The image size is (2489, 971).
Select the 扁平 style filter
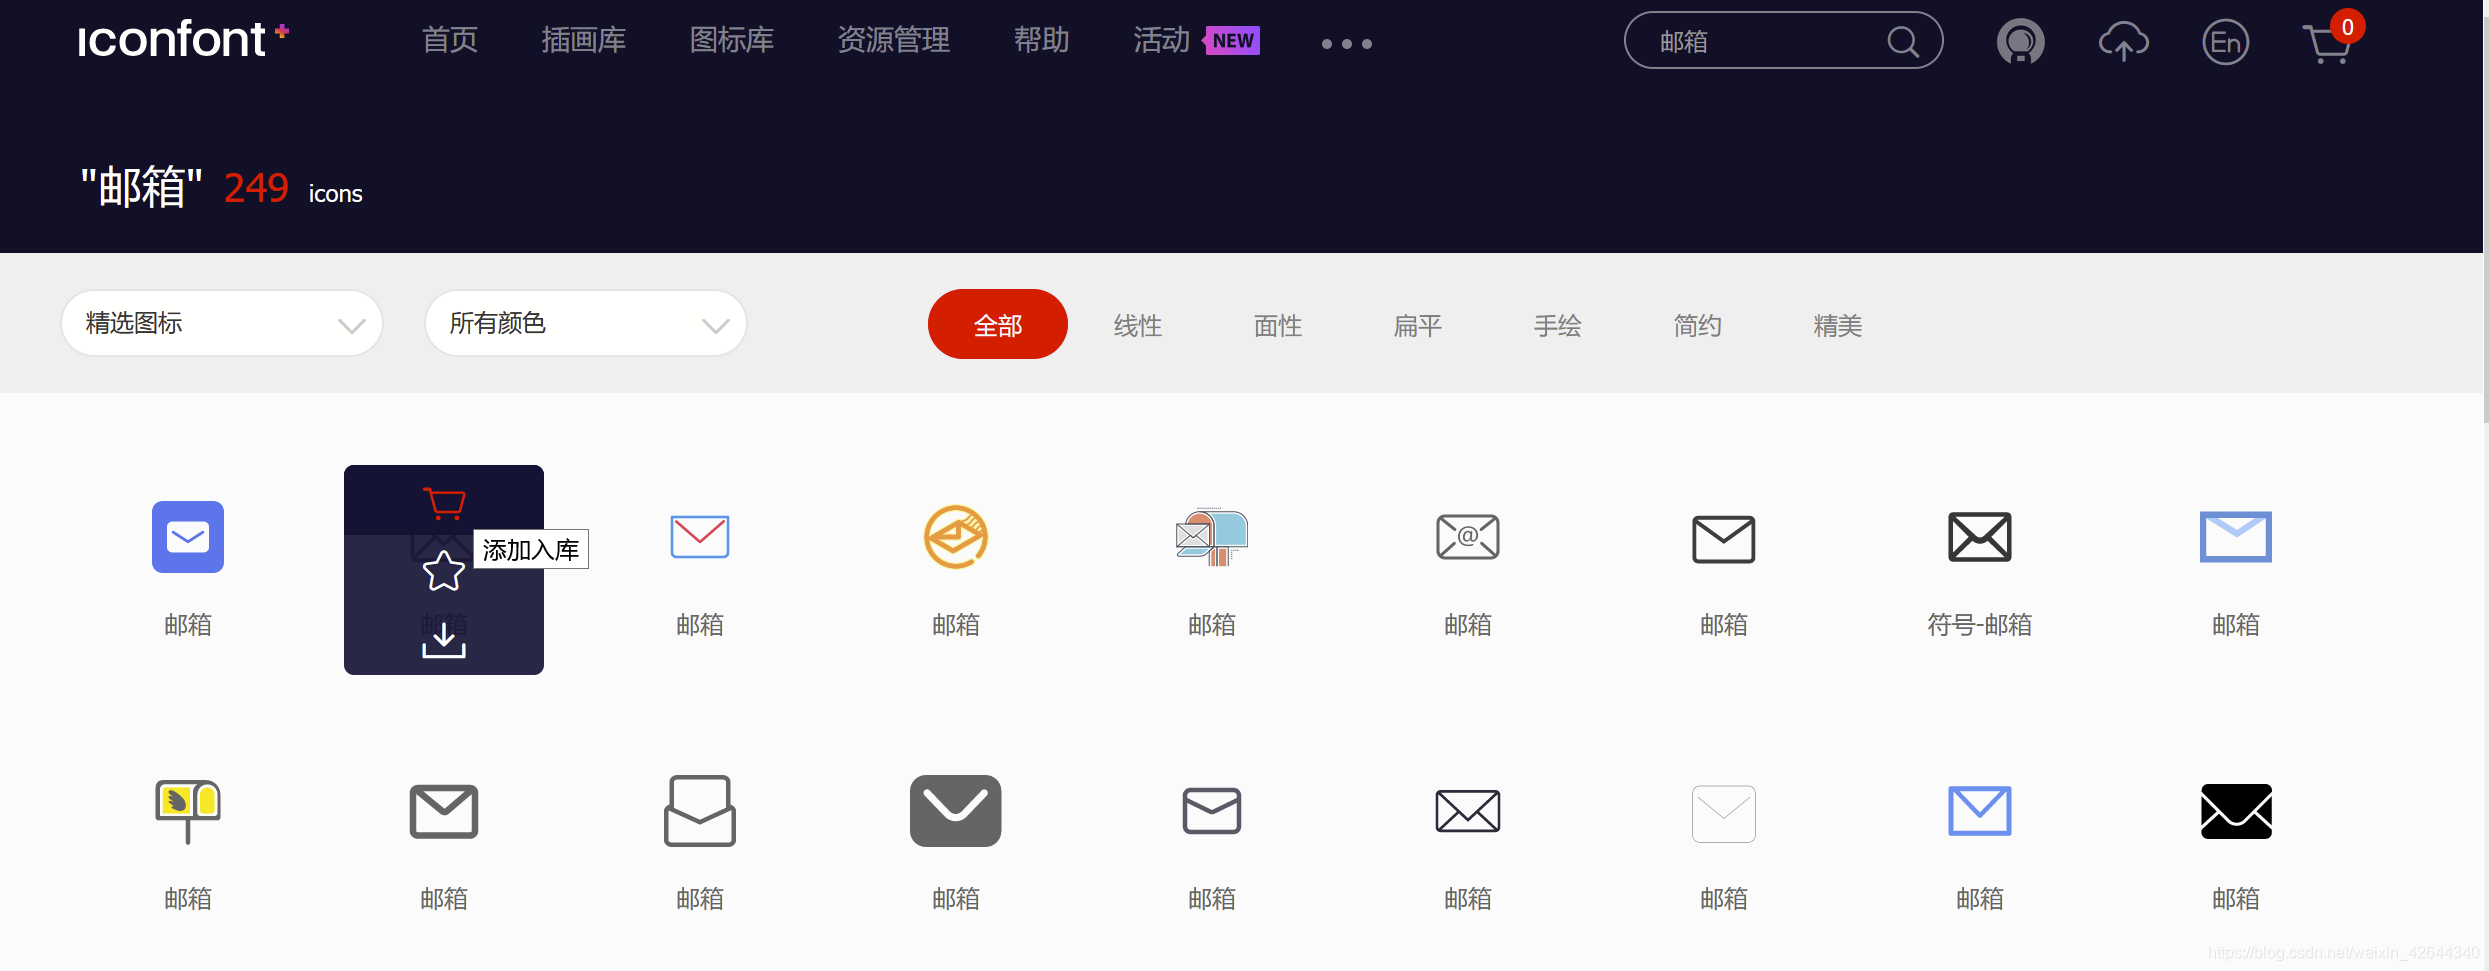1418,326
